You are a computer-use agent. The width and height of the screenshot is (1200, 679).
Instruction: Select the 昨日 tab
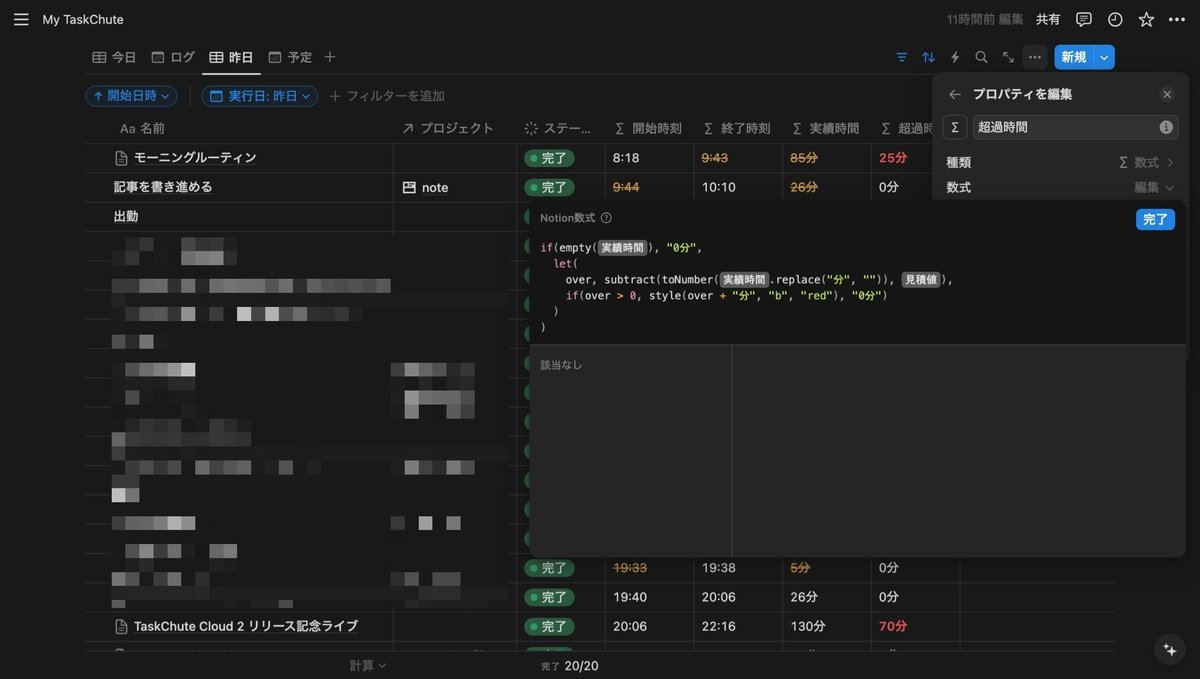click(x=232, y=57)
